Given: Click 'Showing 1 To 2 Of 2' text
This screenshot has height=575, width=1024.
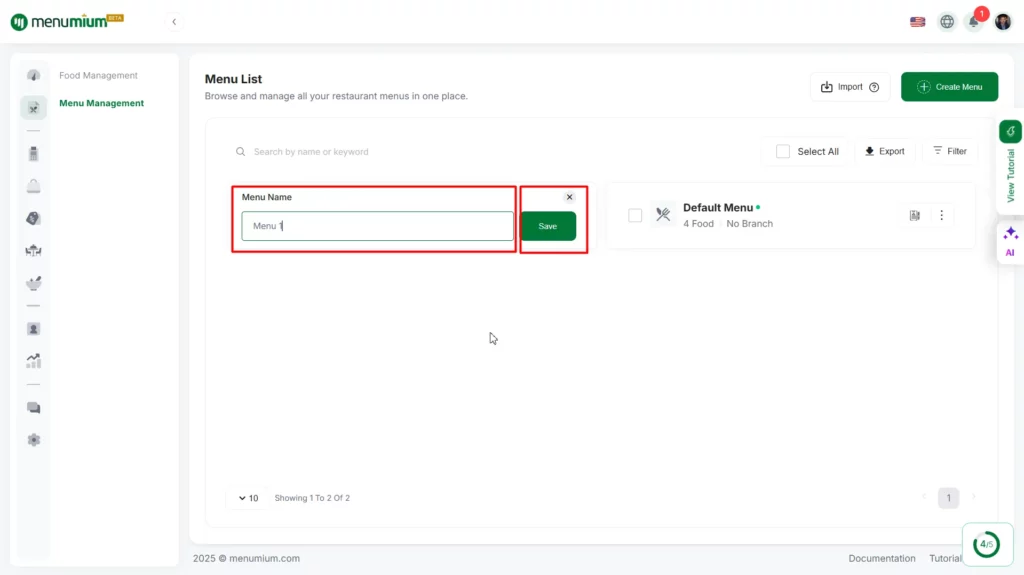Looking at the screenshot, I should [x=312, y=498].
